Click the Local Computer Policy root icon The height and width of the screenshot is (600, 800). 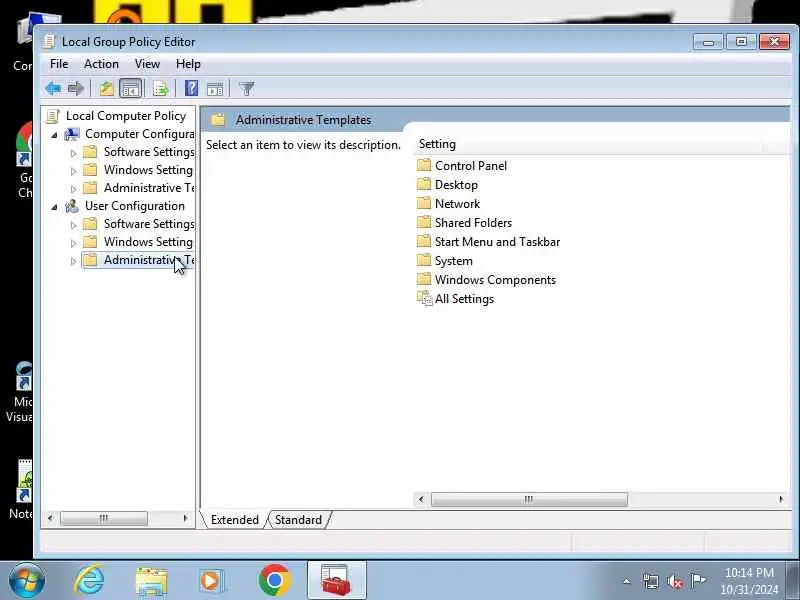(x=53, y=116)
